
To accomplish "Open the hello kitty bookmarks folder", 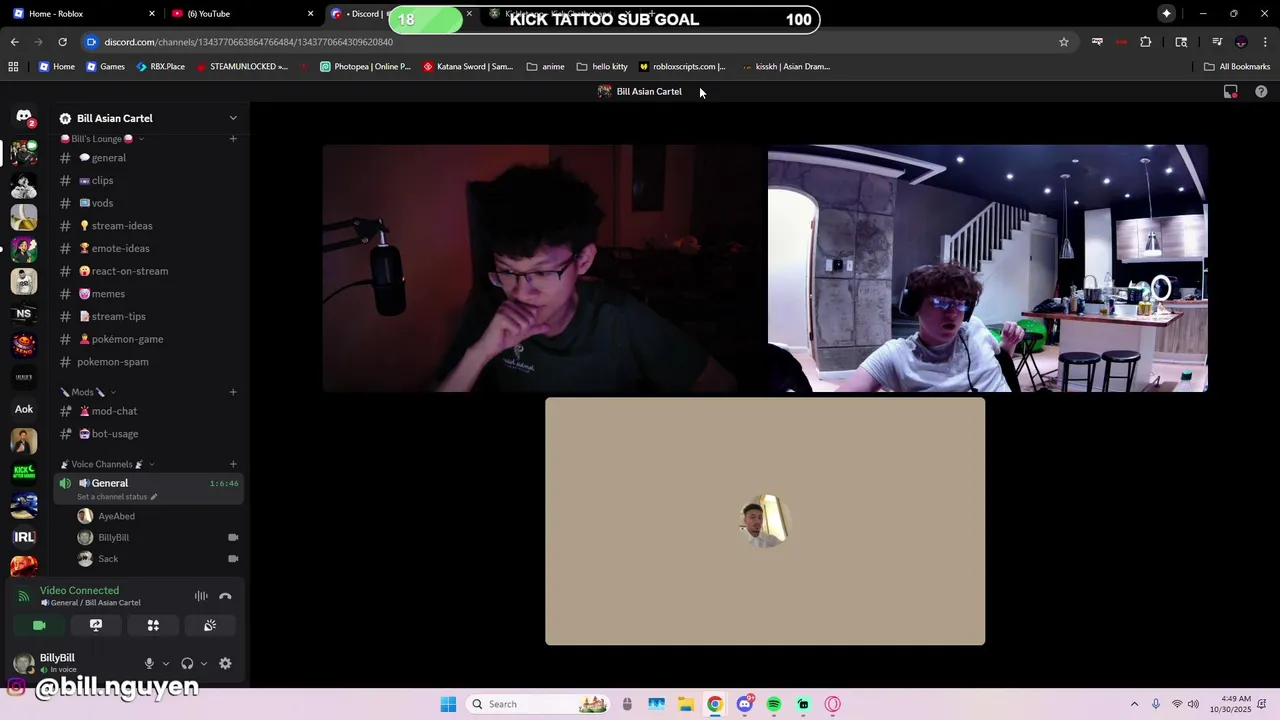I will [602, 67].
